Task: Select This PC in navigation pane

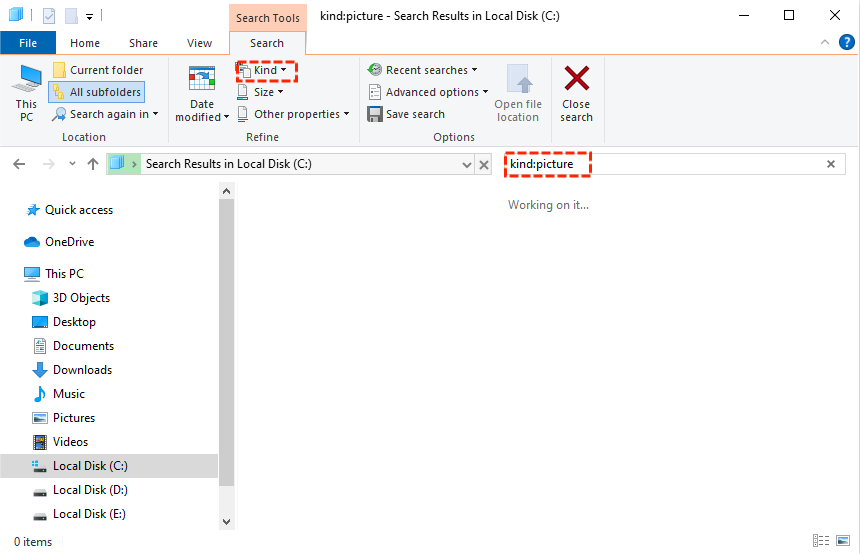Action: (x=54, y=274)
